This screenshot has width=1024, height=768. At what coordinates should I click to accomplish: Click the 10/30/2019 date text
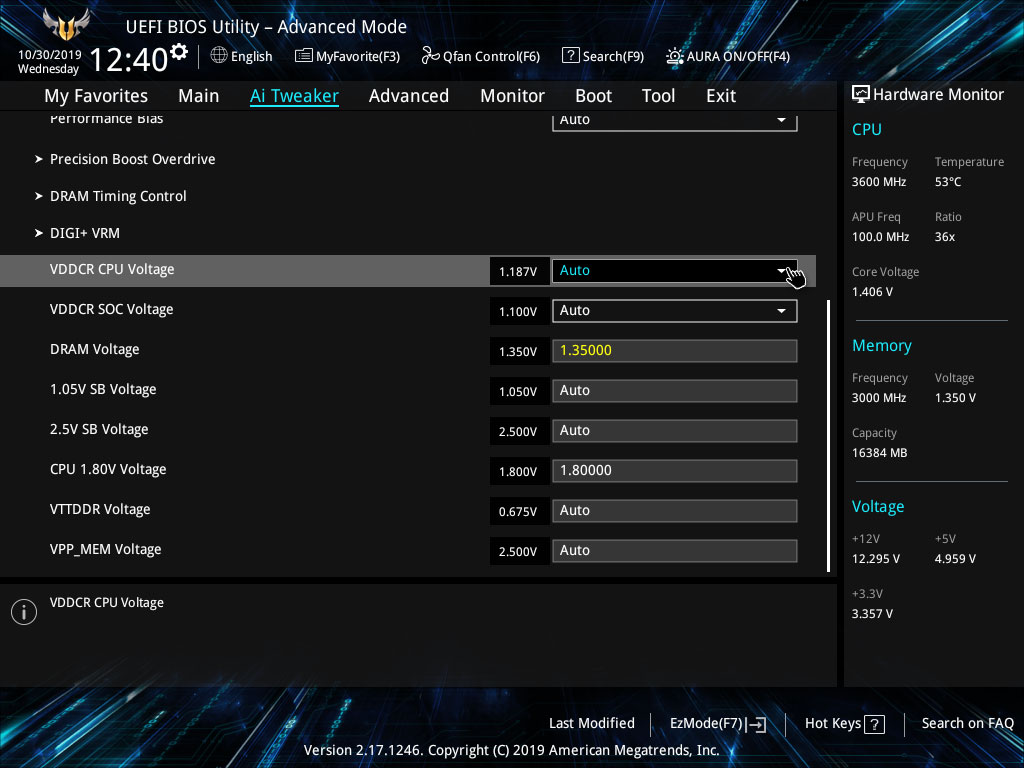click(50, 55)
